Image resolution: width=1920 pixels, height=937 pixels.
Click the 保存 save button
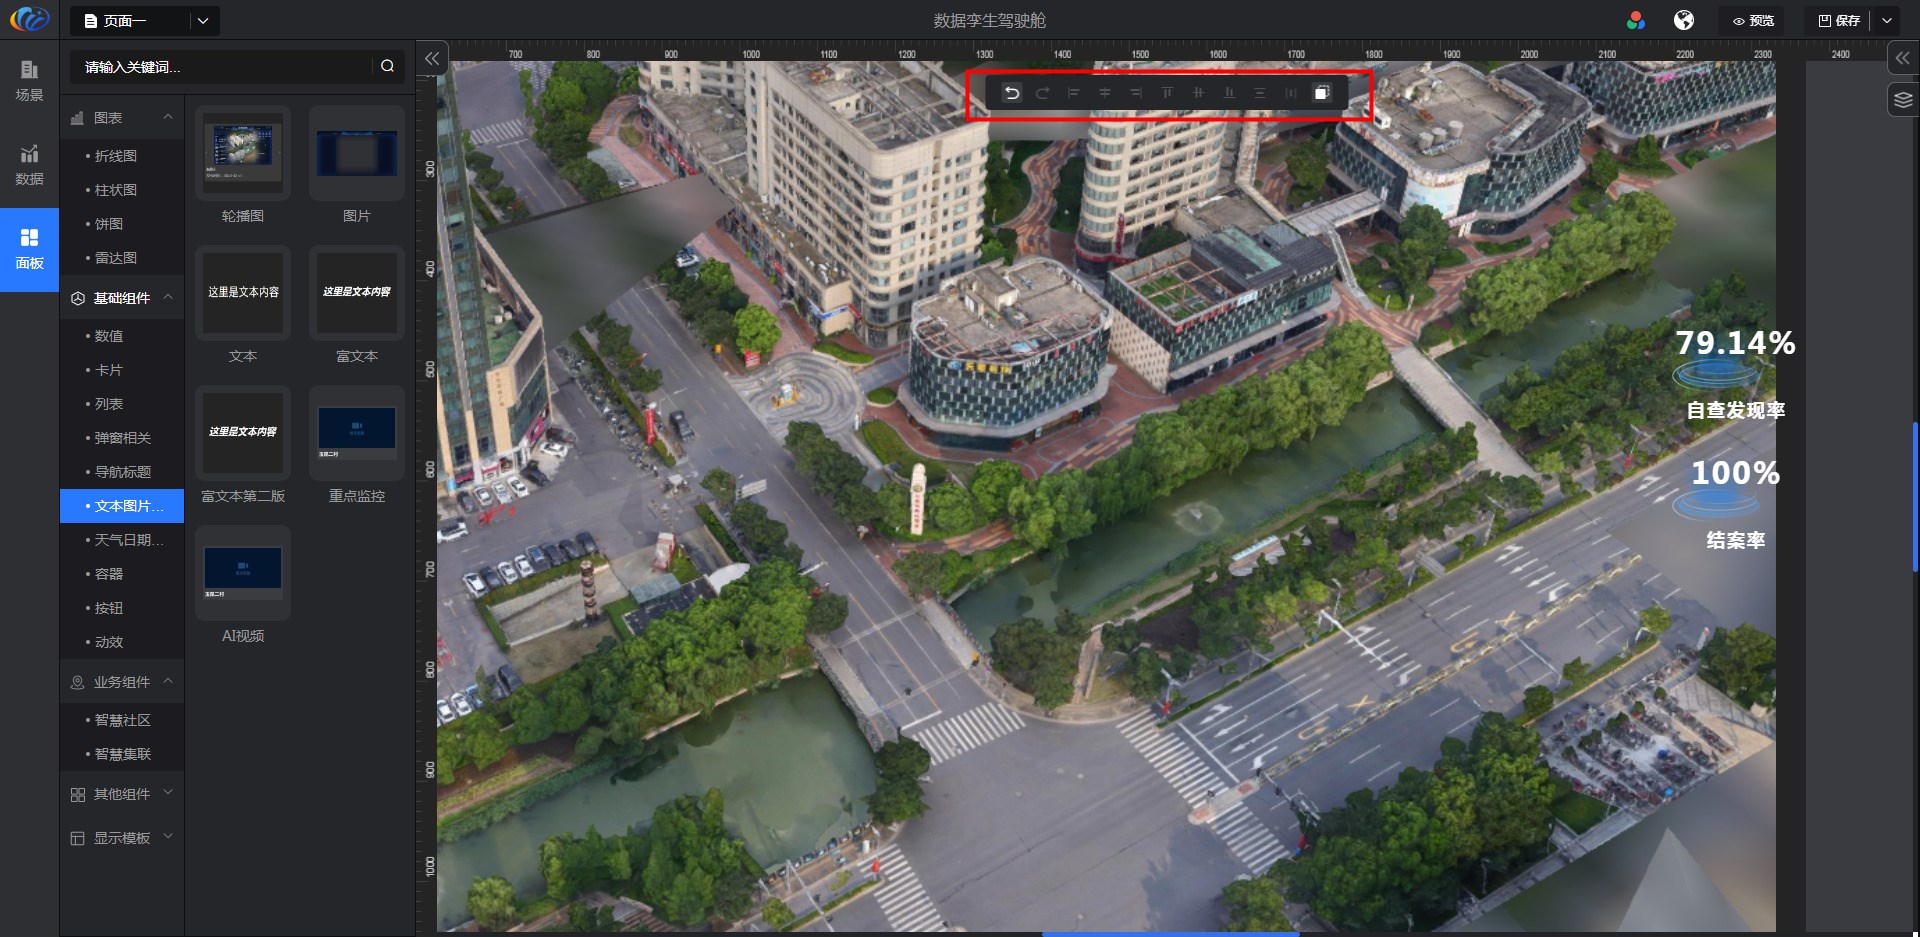tap(1839, 21)
